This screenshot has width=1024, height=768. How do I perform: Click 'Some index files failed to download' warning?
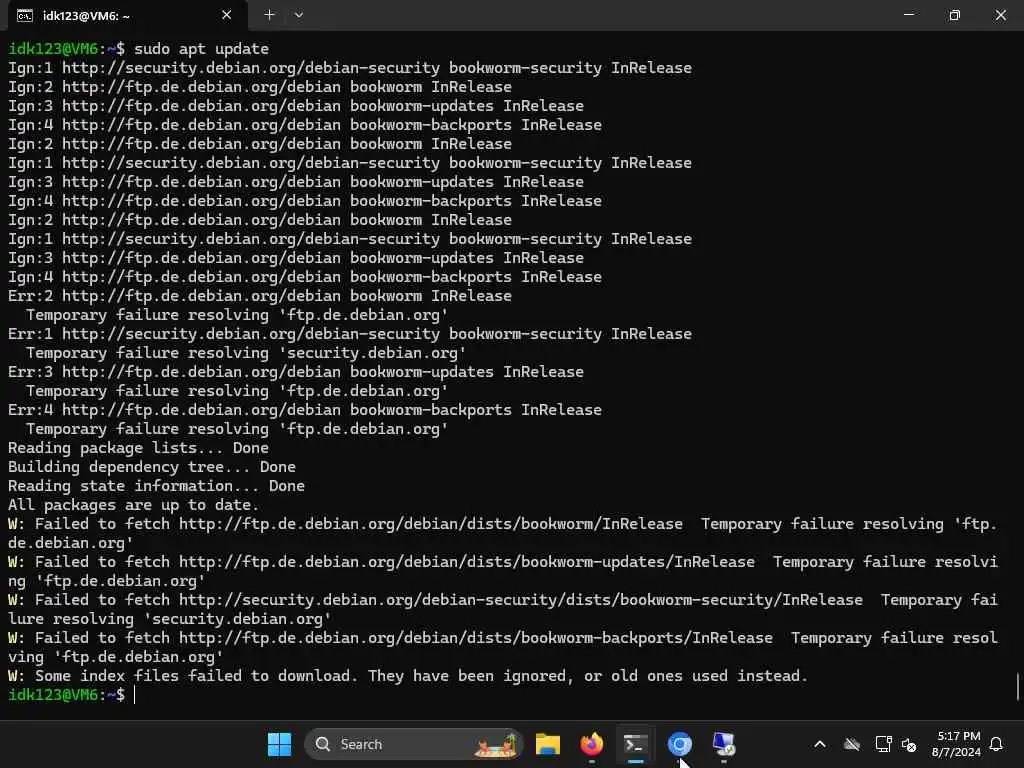click(408, 676)
